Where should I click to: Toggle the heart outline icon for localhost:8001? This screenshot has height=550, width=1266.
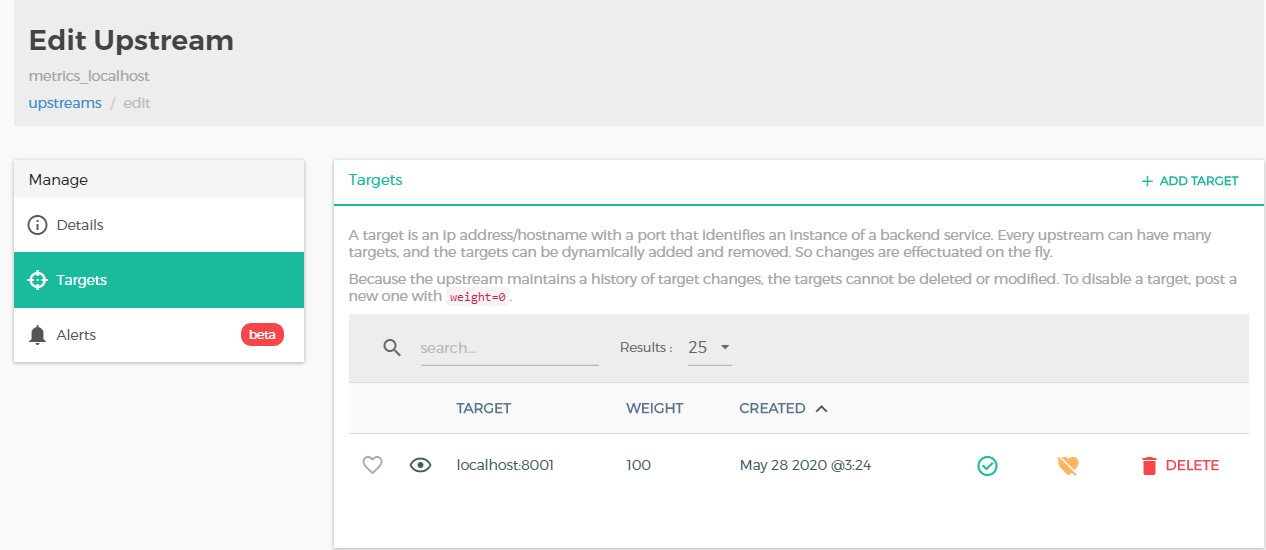(x=372, y=465)
